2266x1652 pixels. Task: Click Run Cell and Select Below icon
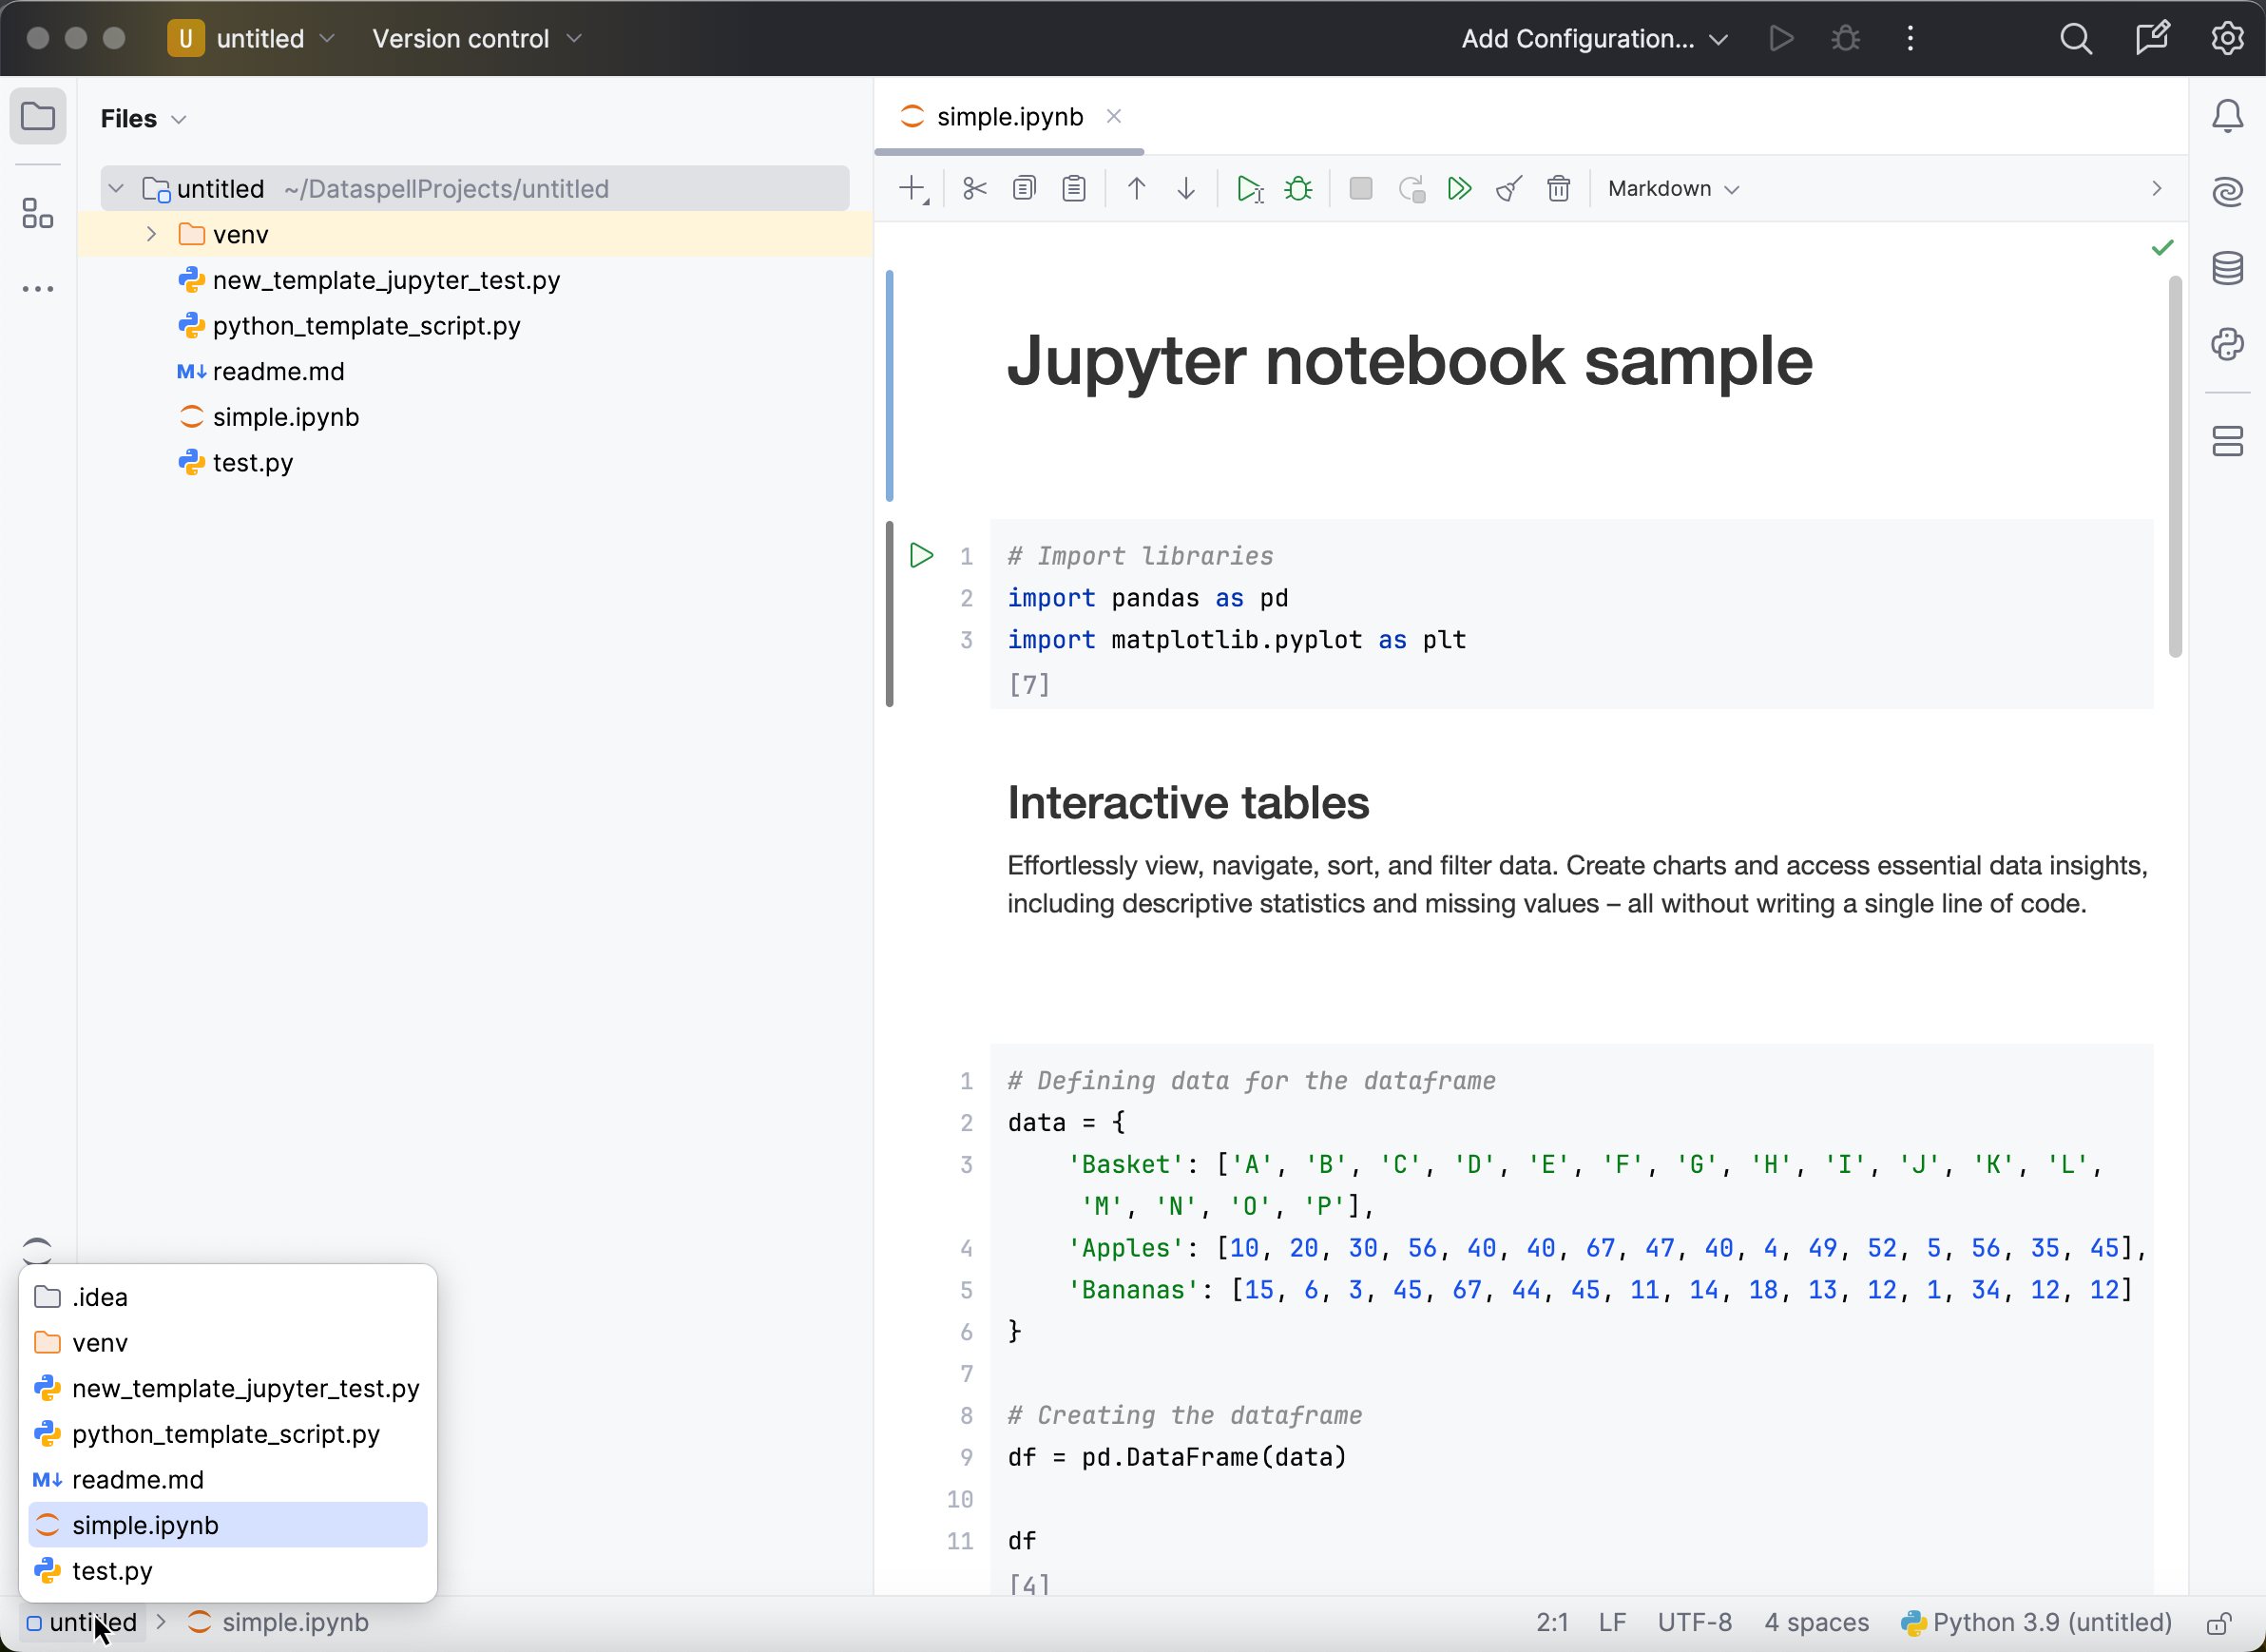point(1249,189)
